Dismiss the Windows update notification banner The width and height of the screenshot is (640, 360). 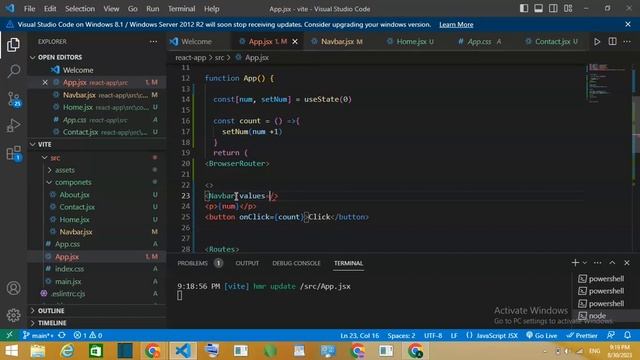pos(628,24)
